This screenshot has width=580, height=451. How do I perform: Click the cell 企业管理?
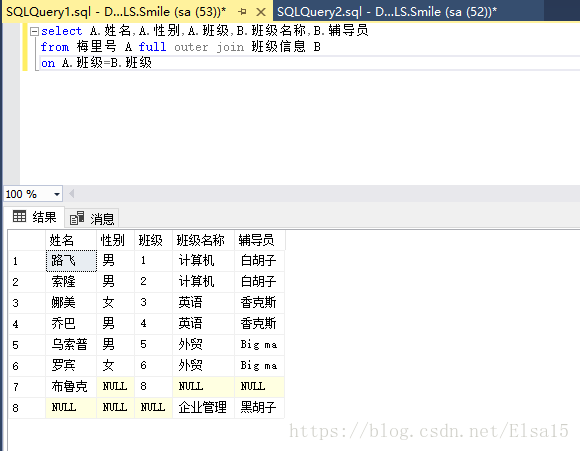[x=203, y=408]
